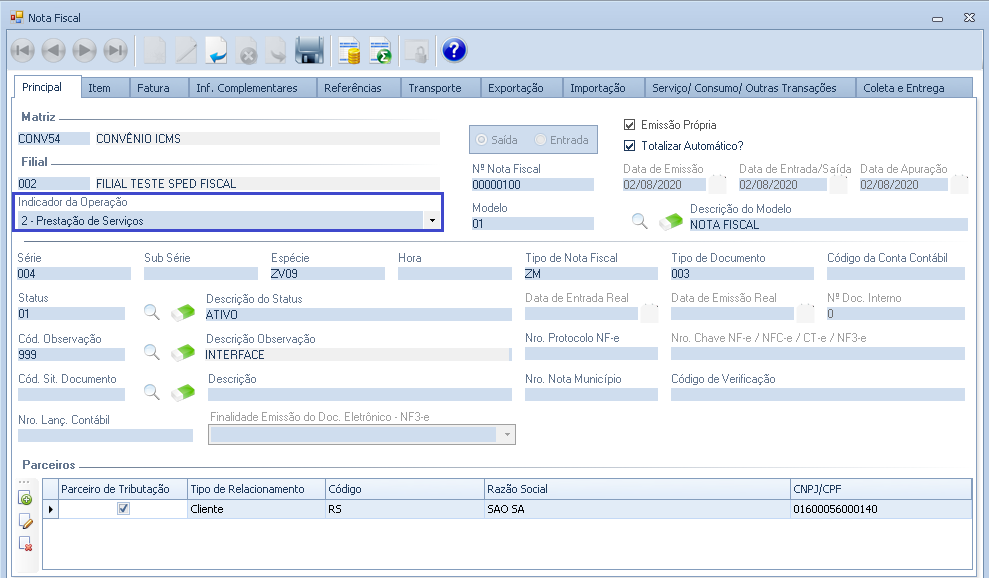The height and width of the screenshot is (578, 989).
Task: Click the document with gold coins icon
Action: pyautogui.click(x=349, y=50)
